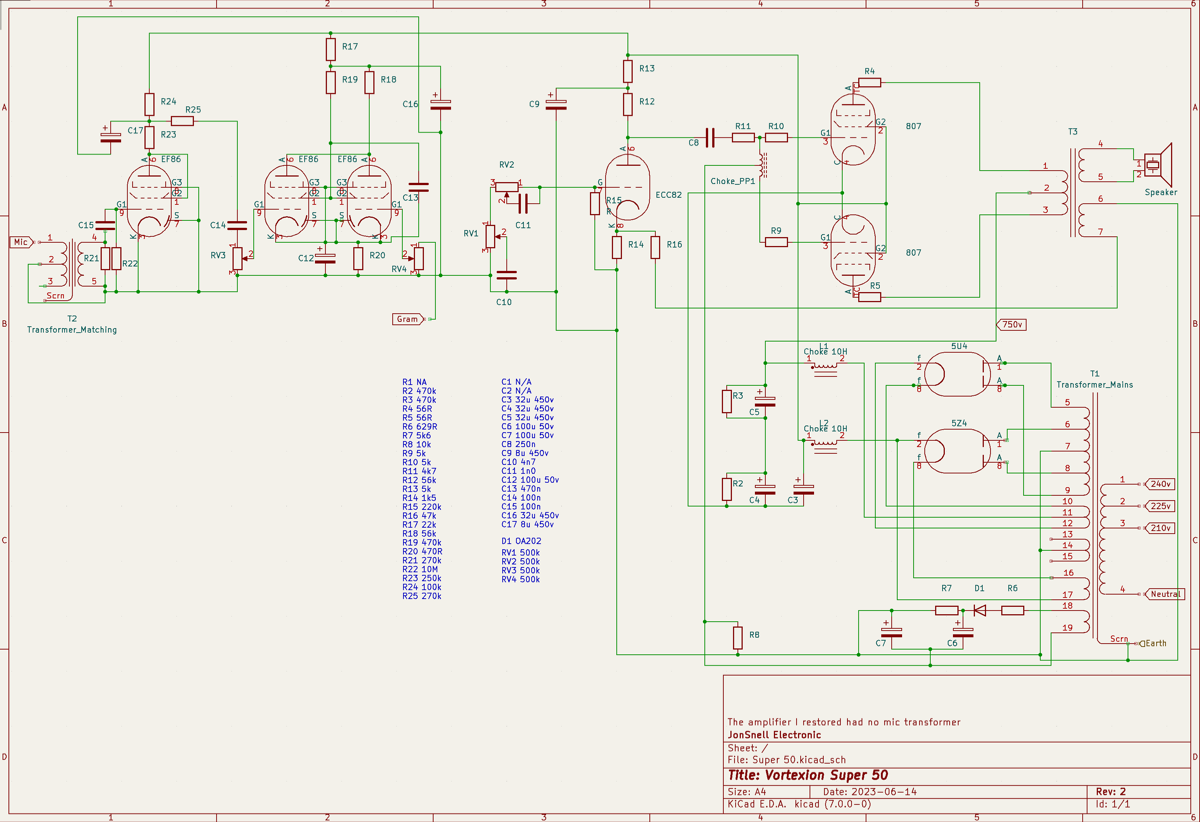
Task: Click the 'KiCad E.D.A. kicad (7.0.0-0)' text
Action: [x=799, y=804]
